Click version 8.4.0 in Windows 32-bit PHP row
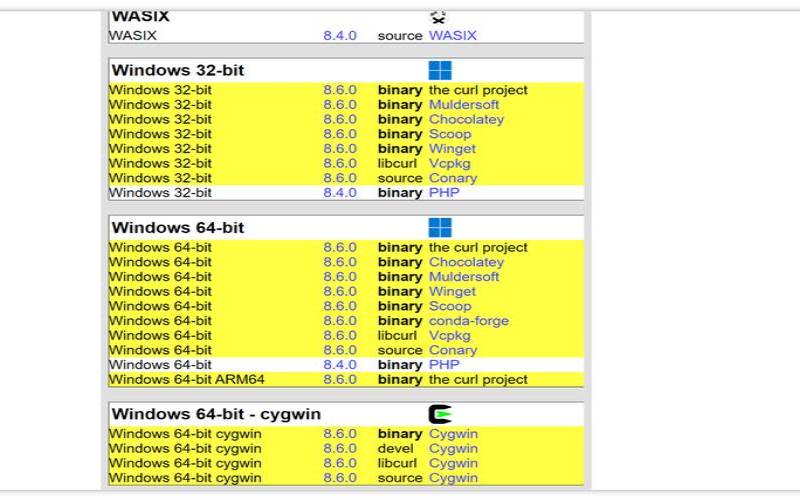 (340, 193)
